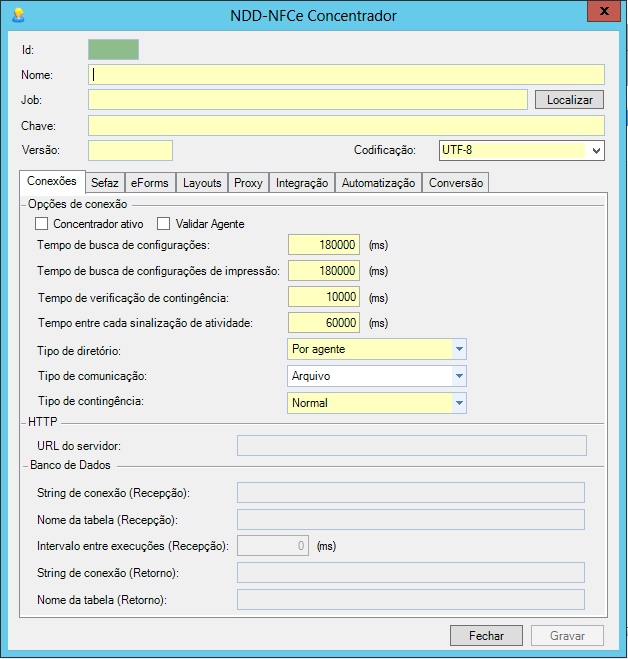Enable the Concentrador ativo checkbox
628x659 pixels.
point(41,224)
